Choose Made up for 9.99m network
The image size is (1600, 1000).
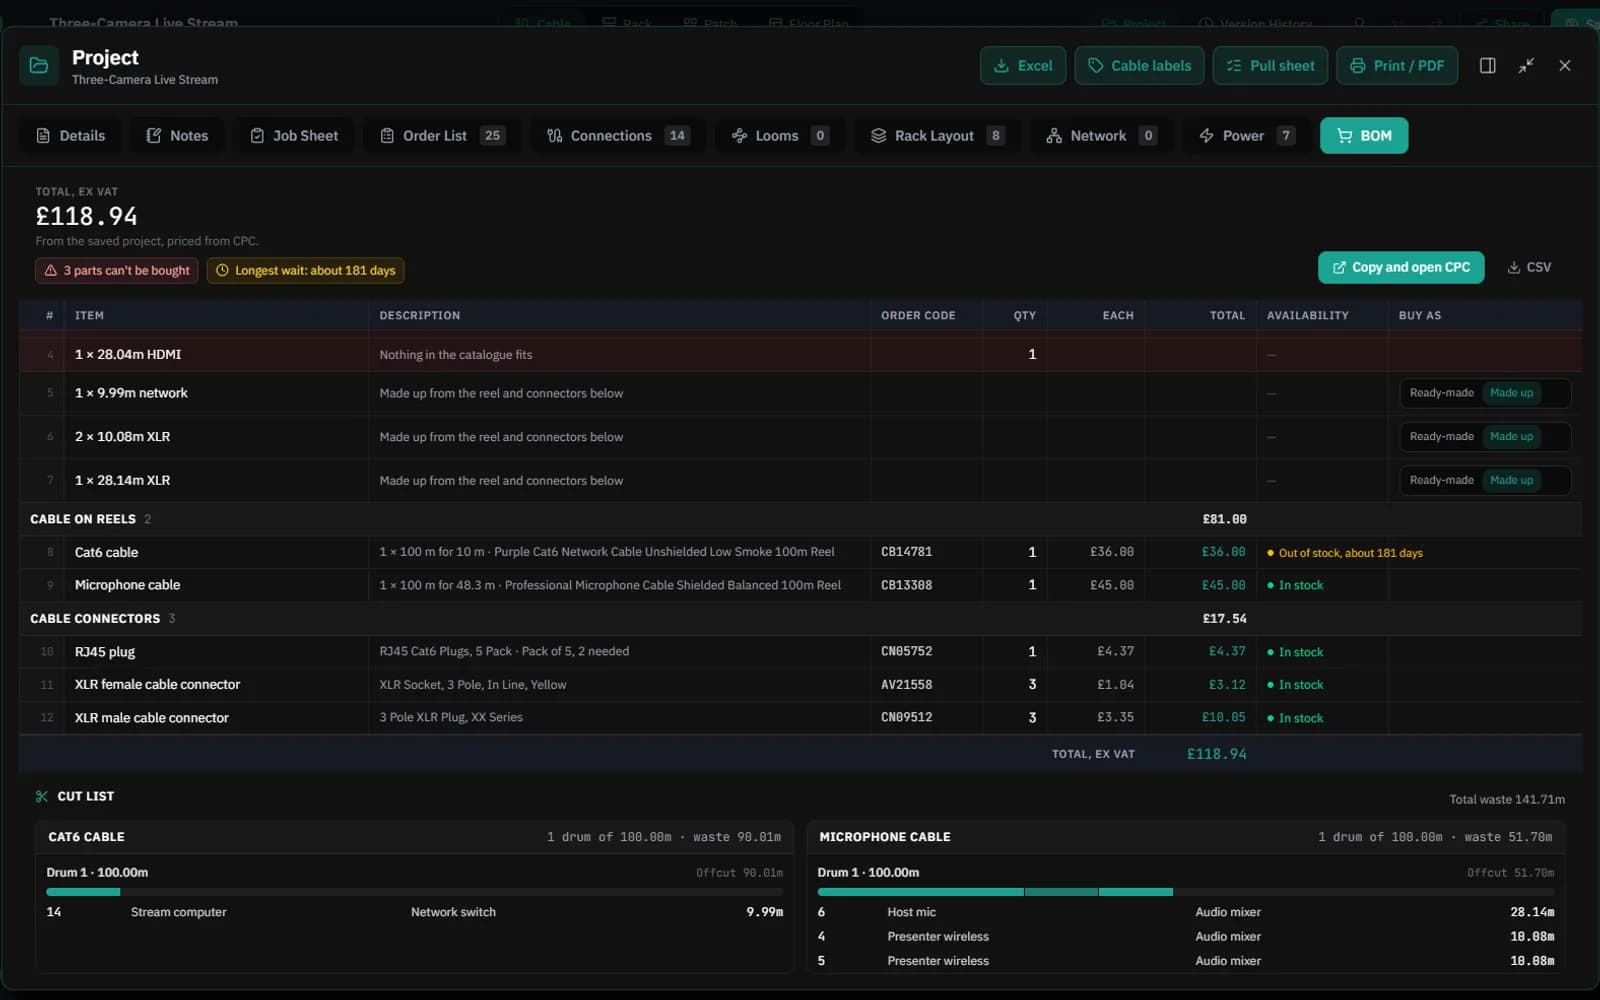click(x=1511, y=393)
